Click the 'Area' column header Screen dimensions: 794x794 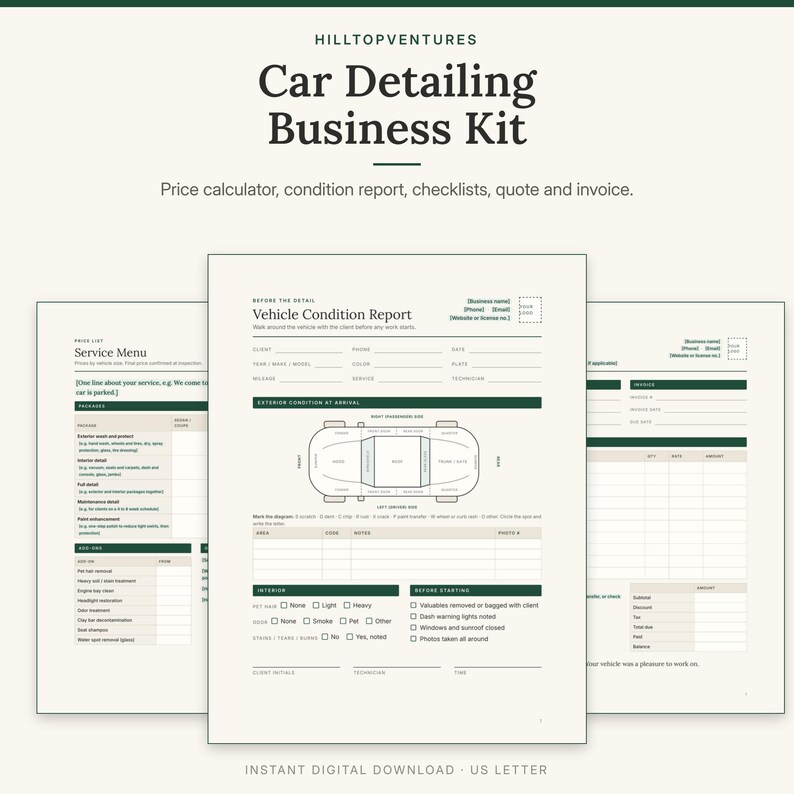pyautogui.click(x=287, y=533)
